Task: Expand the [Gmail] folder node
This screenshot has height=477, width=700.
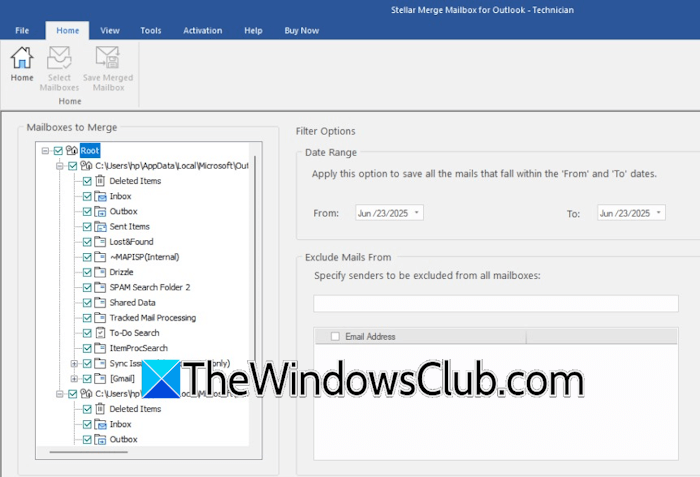Action: tap(74, 379)
